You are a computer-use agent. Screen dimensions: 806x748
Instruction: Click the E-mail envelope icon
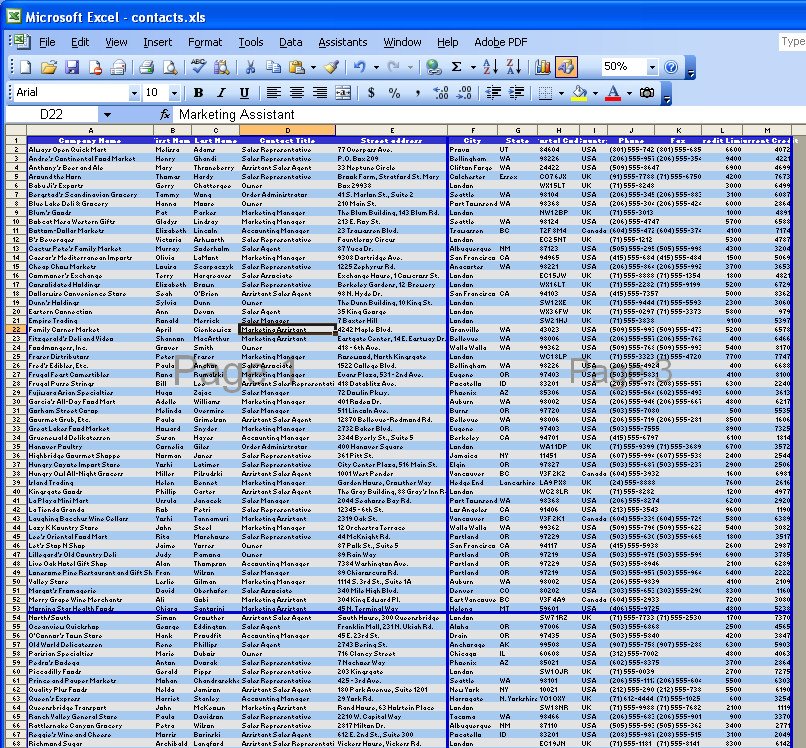click(x=118, y=67)
